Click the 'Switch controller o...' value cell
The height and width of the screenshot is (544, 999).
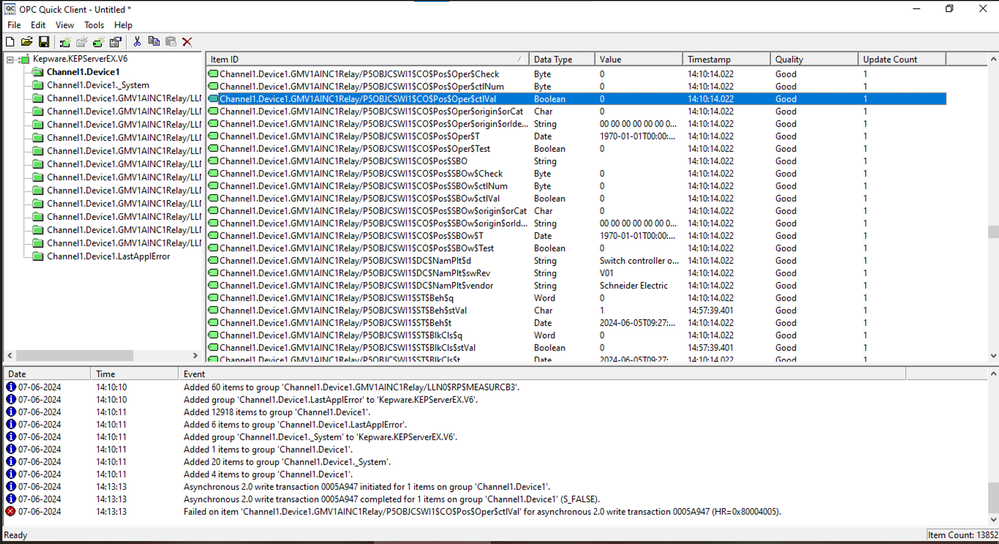[639, 261]
